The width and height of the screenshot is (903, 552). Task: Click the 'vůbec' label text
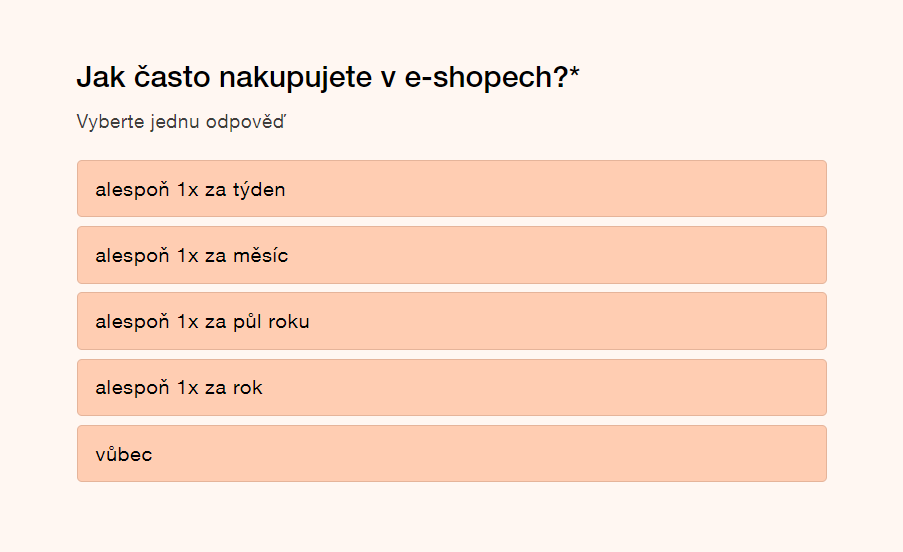(124, 454)
